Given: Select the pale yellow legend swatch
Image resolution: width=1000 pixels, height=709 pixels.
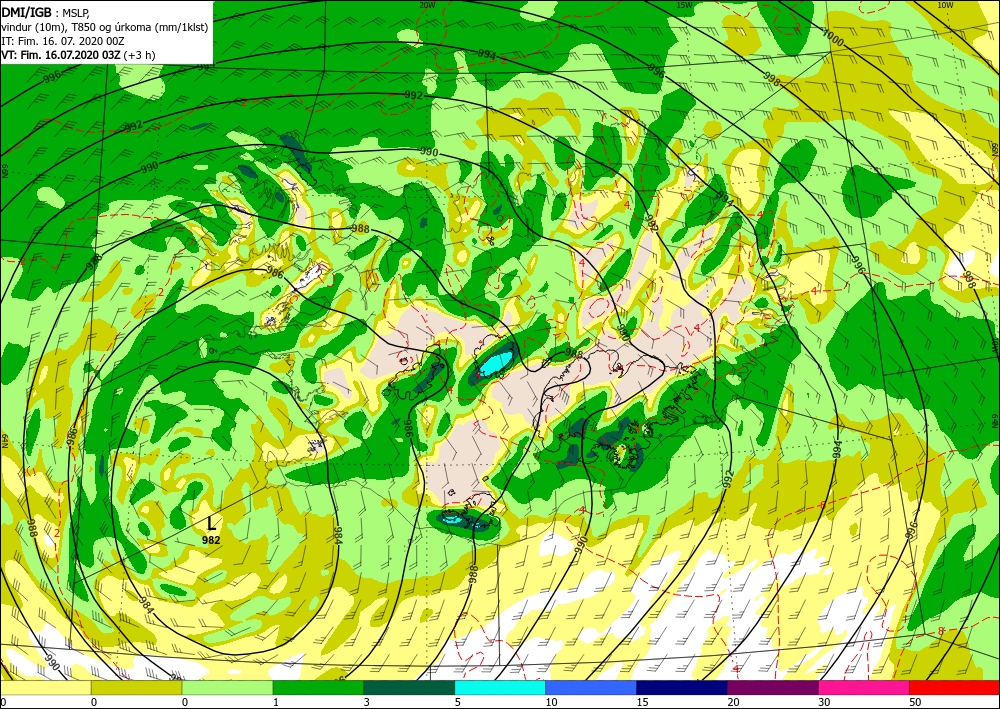Looking at the screenshot, I should (45, 688).
